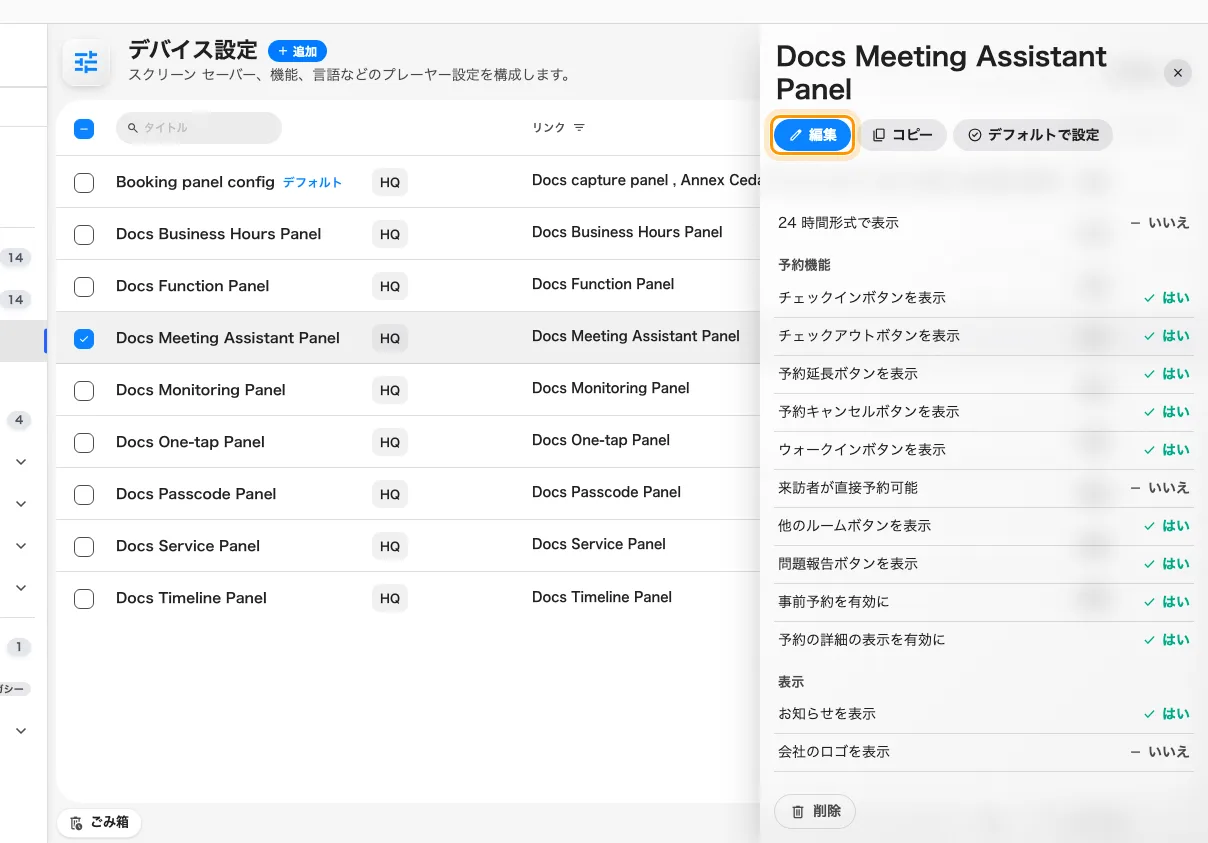Check the Docs Service Panel checkbox
This screenshot has height=843, width=1208.
[84, 546]
